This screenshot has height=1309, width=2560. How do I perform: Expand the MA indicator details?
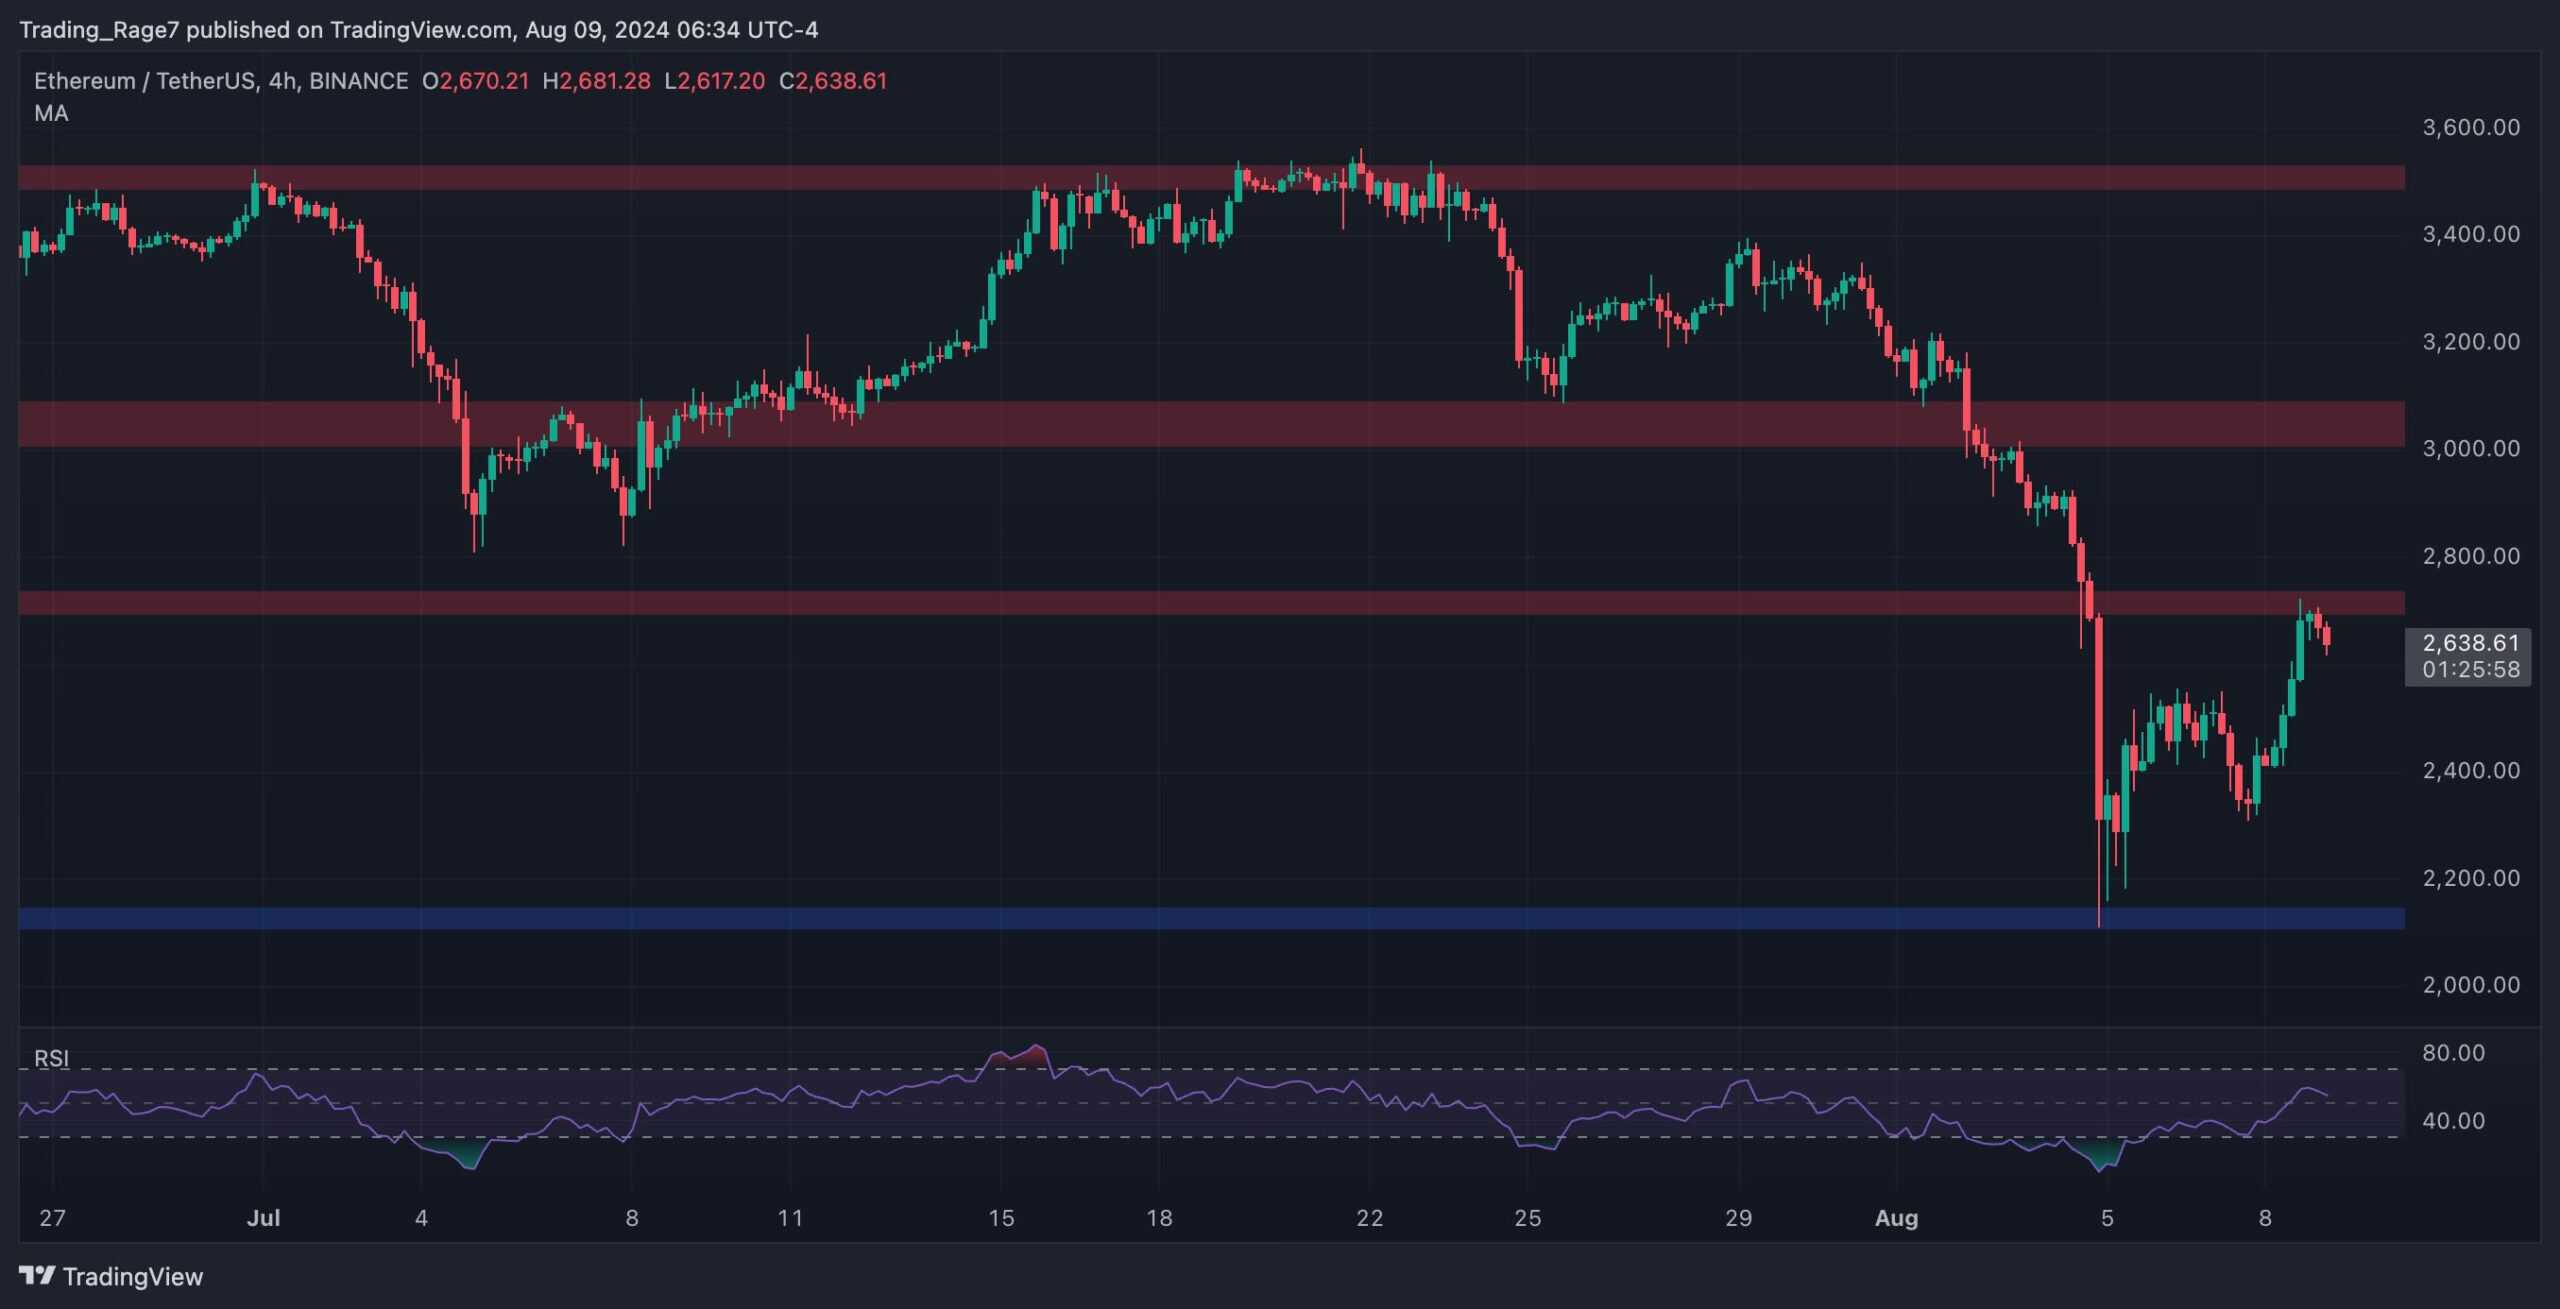click(53, 113)
